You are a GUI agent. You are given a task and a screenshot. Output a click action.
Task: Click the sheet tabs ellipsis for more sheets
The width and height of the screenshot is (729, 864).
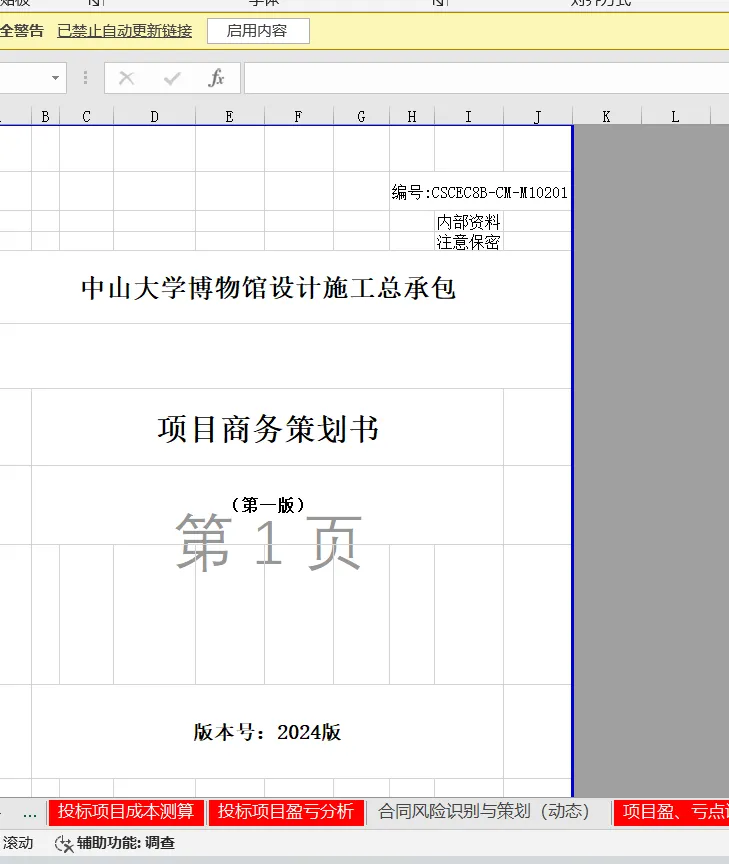point(30,813)
